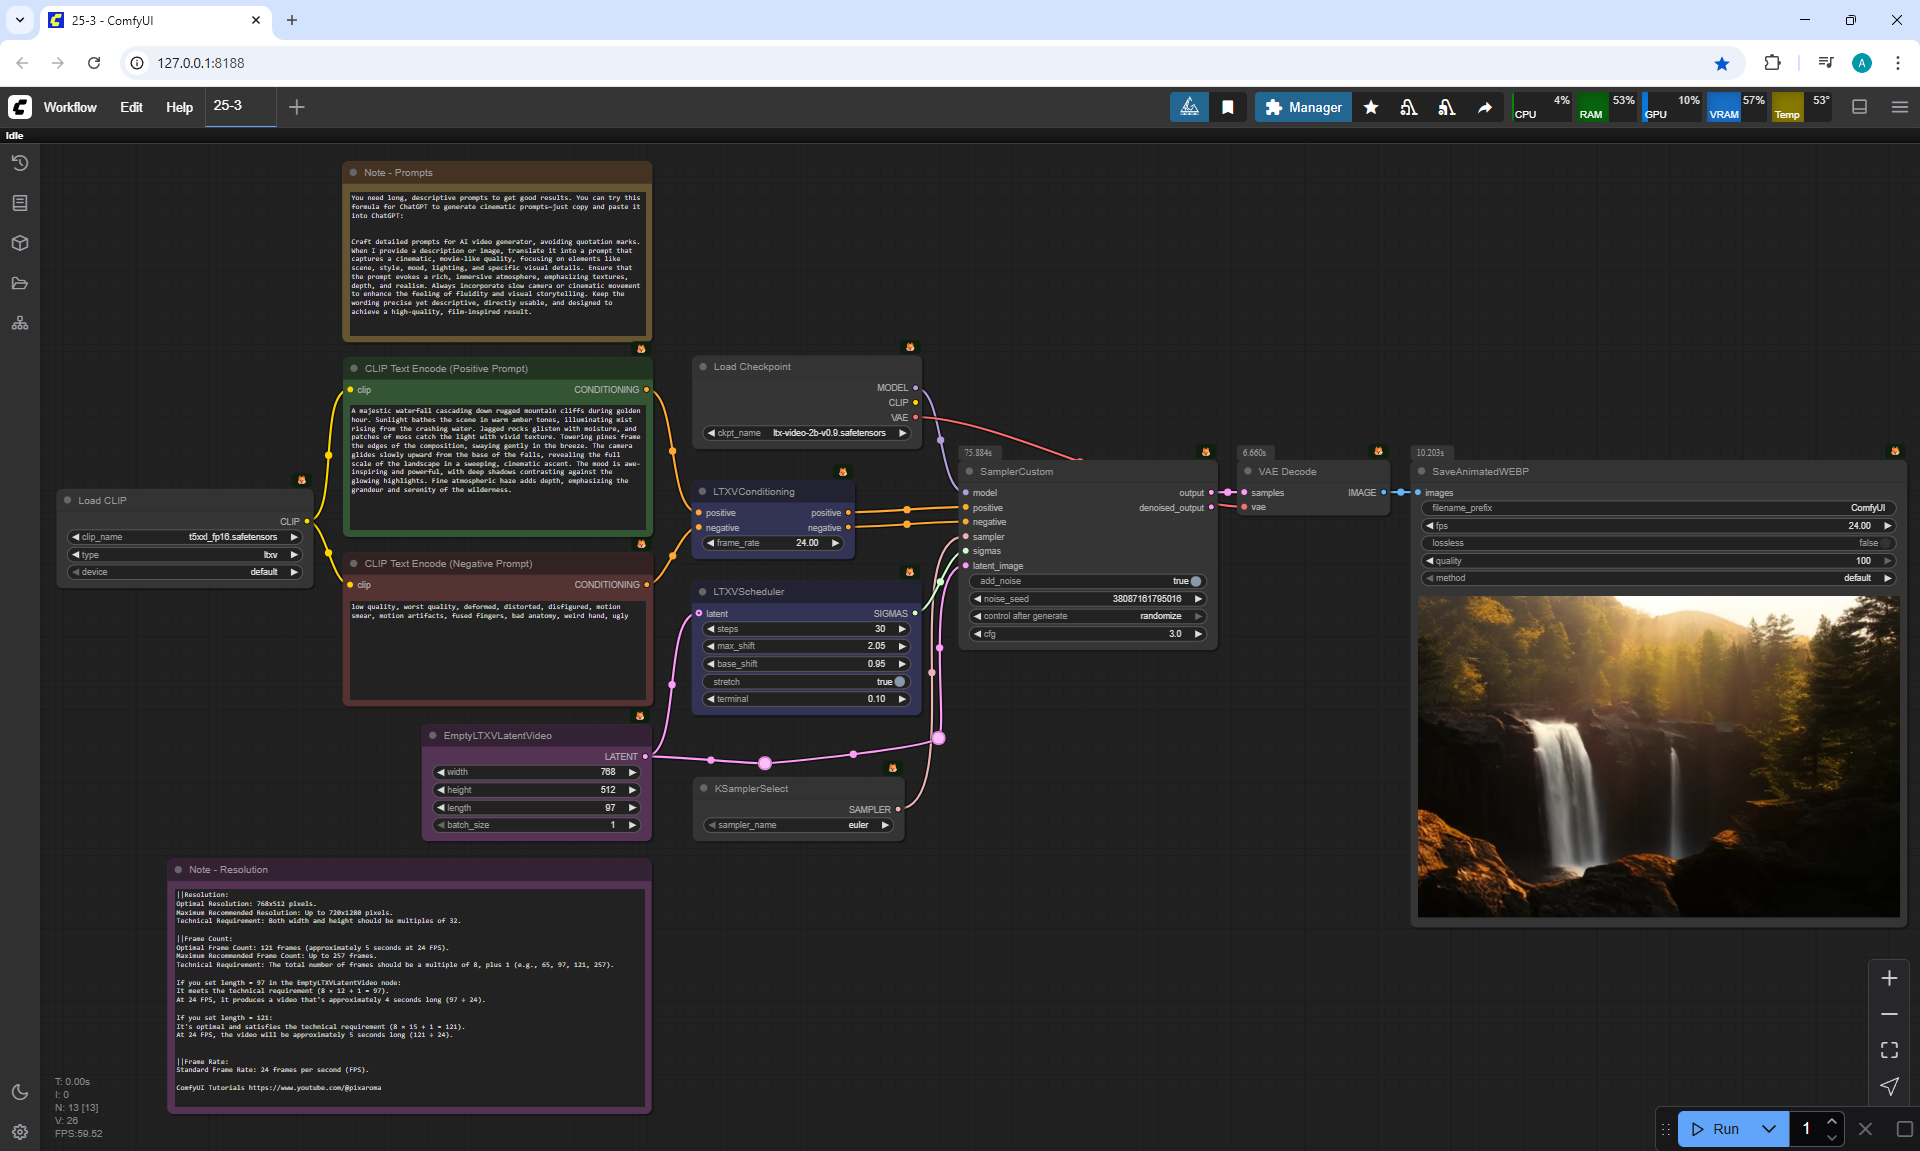The height and width of the screenshot is (1151, 1920).
Task: Toggle add_noise switch in SamplerCustom
Action: 1195,581
